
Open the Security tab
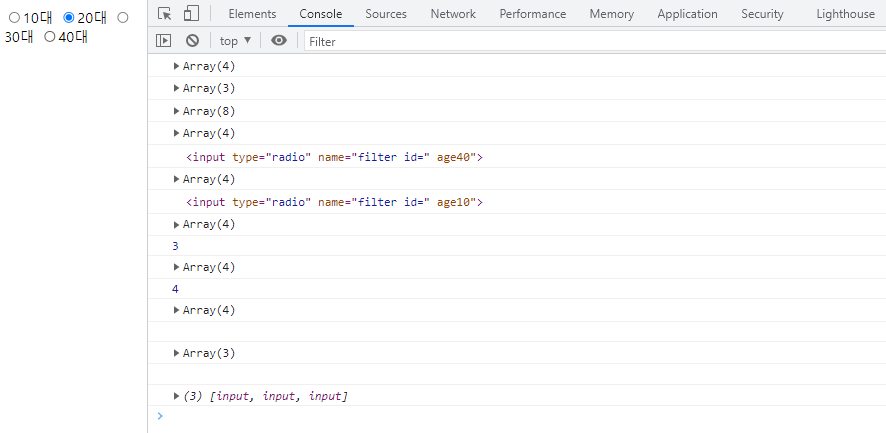point(762,14)
